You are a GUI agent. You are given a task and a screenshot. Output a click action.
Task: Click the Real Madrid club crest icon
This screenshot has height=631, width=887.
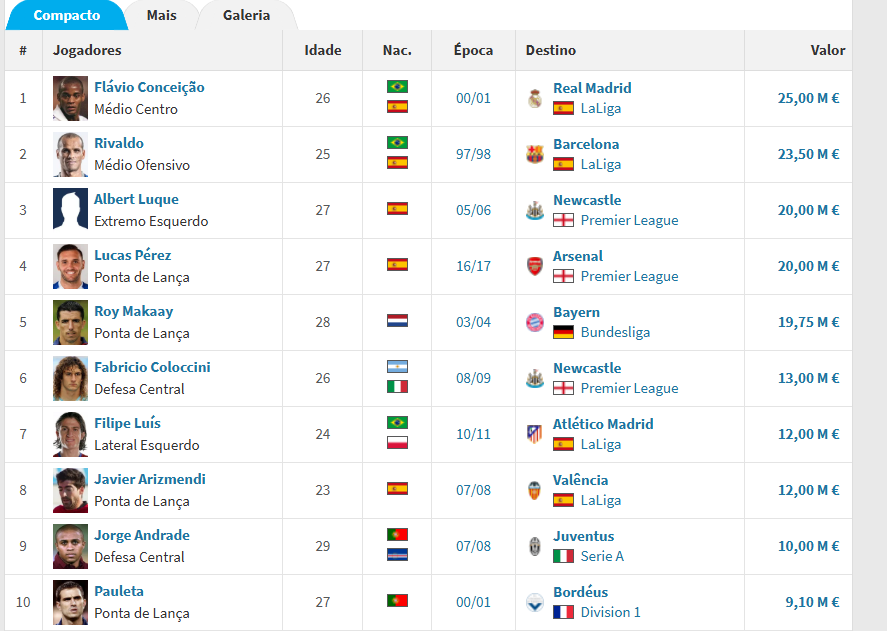pyautogui.click(x=535, y=98)
